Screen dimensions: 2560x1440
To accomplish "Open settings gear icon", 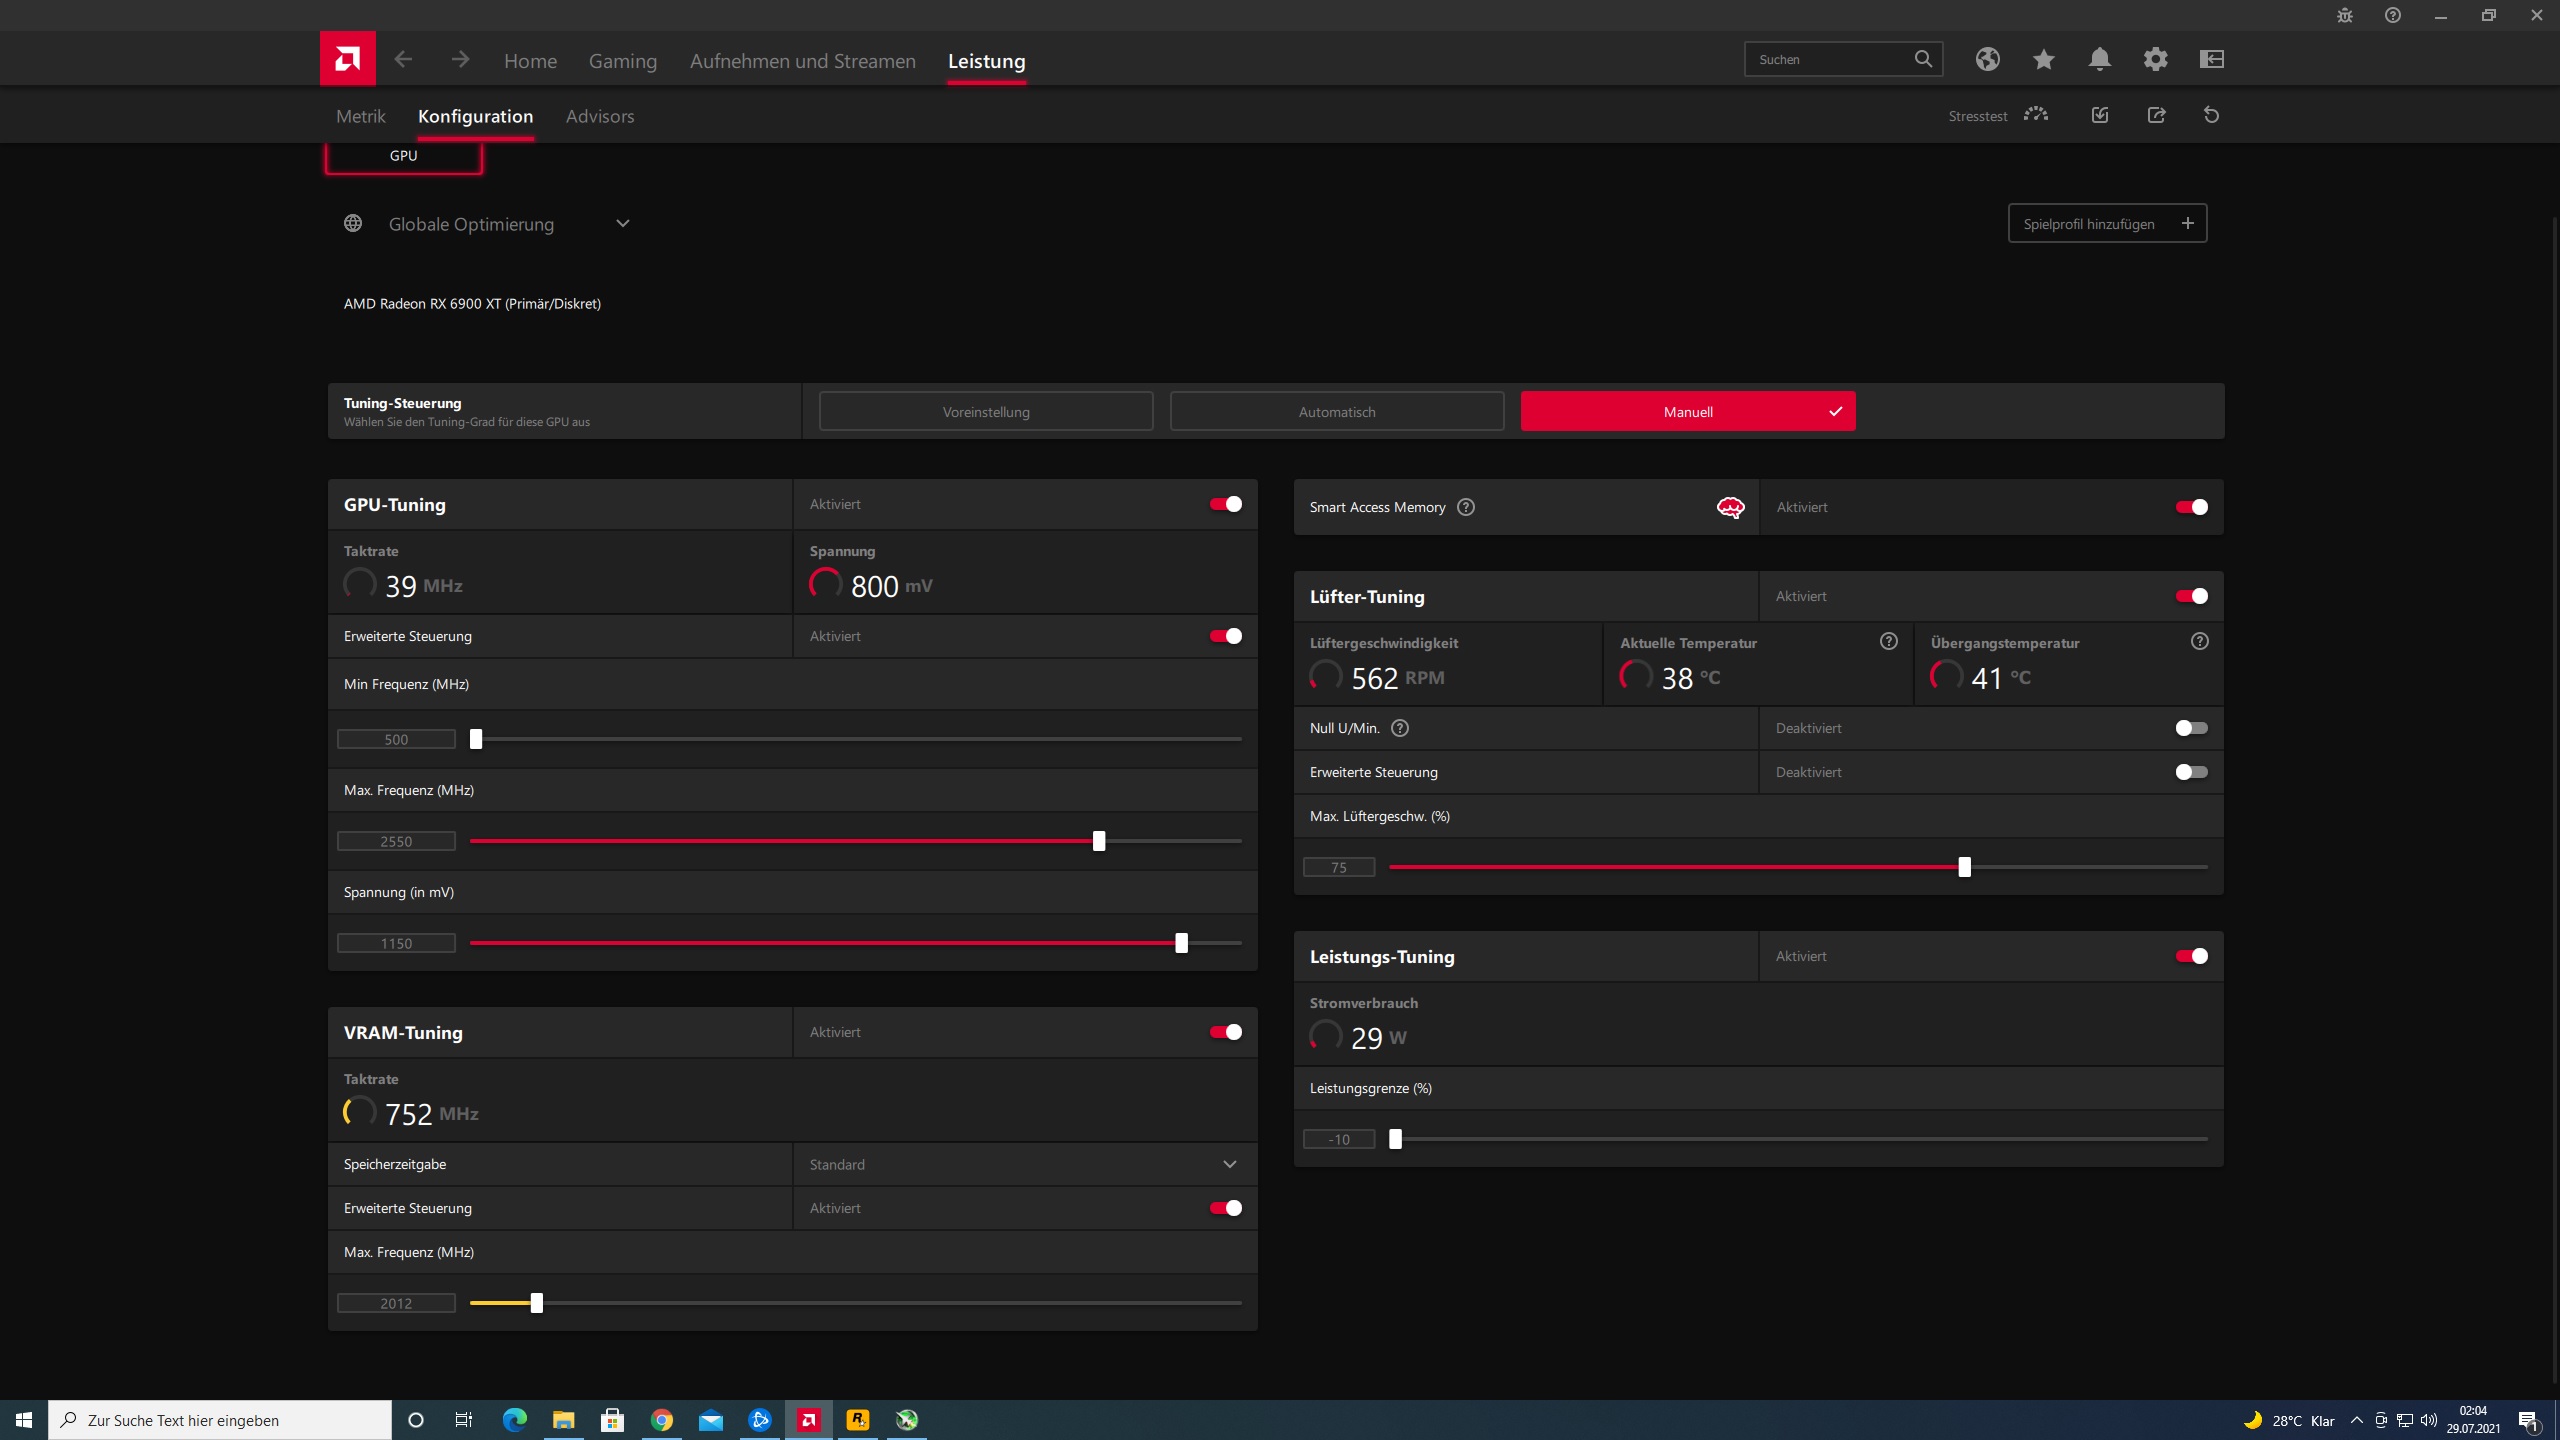I will pos(2155,59).
